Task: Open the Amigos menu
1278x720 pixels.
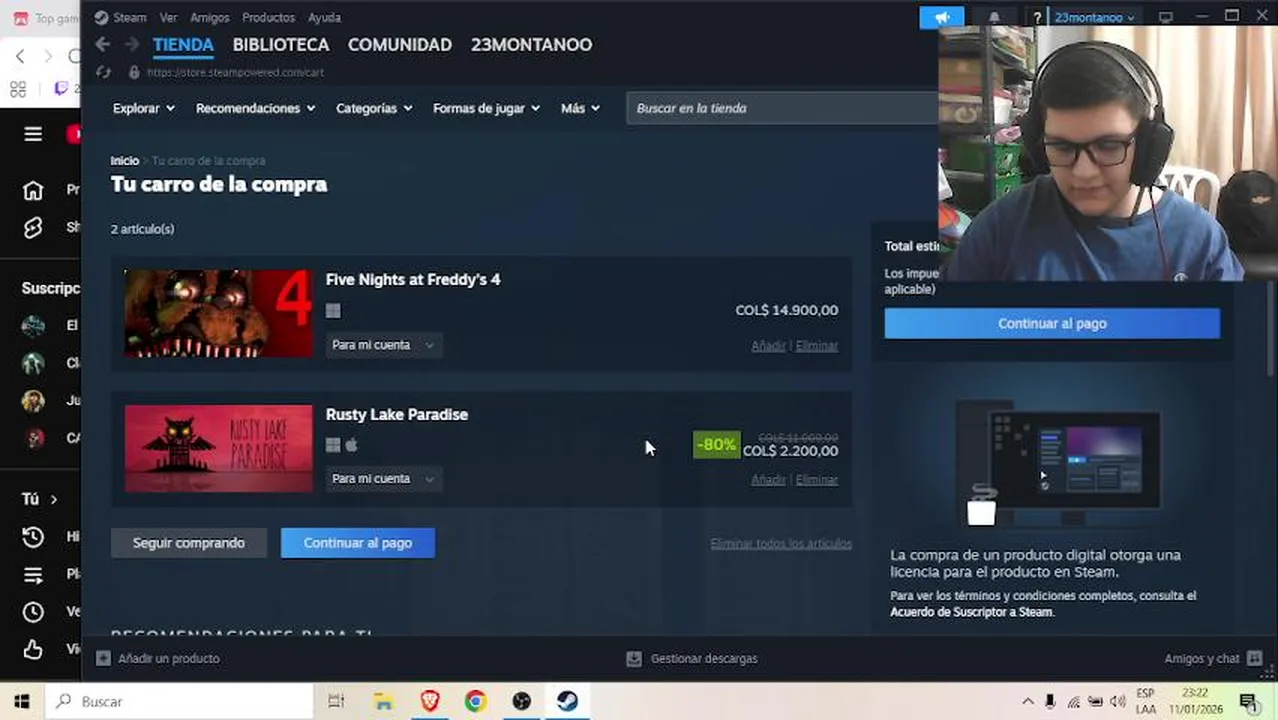Action: point(209,17)
